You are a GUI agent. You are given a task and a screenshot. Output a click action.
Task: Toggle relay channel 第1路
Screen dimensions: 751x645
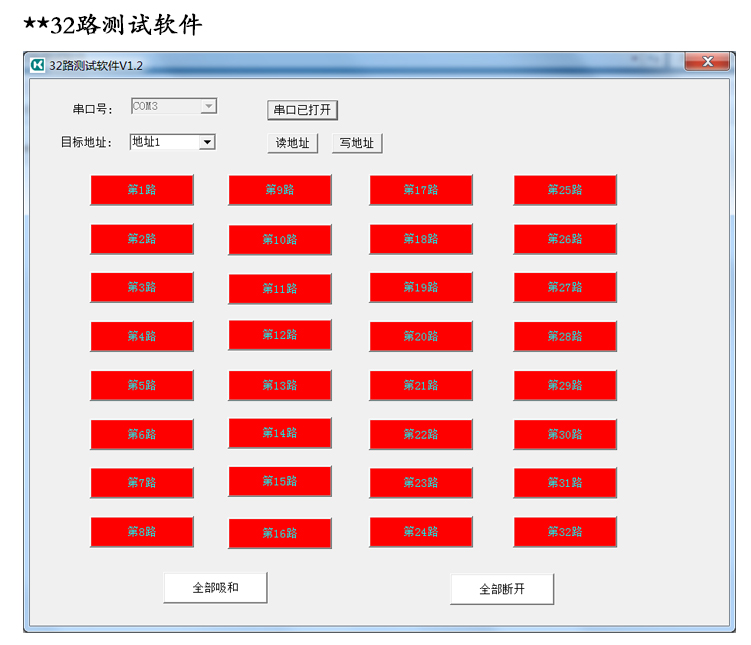[x=142, y=190]
